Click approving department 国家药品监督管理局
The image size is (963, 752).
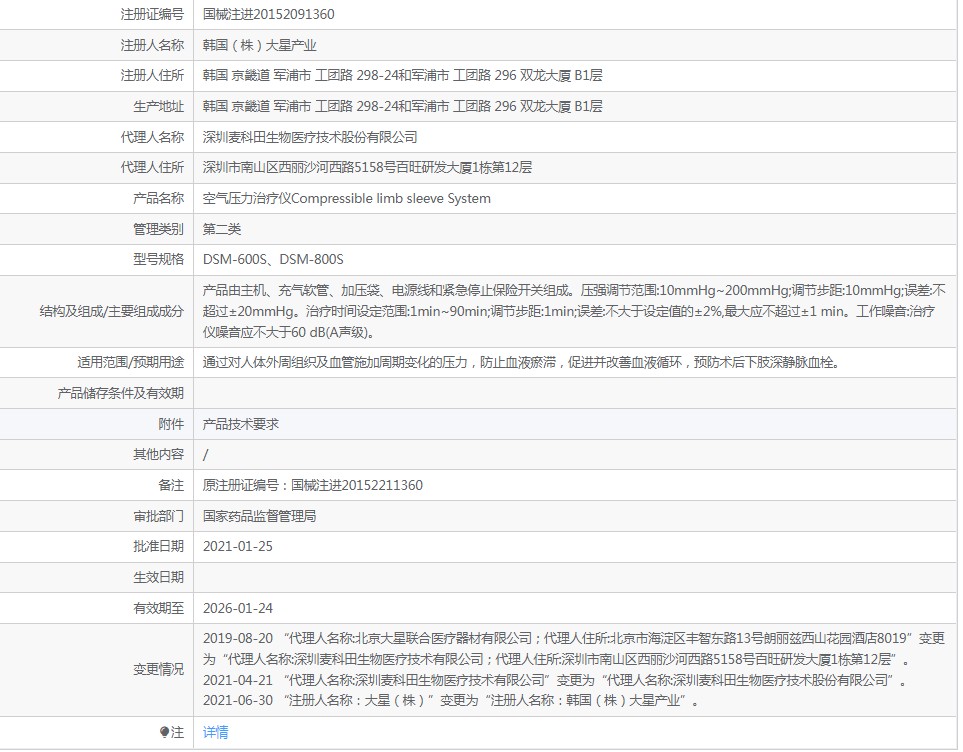(260, 516)
